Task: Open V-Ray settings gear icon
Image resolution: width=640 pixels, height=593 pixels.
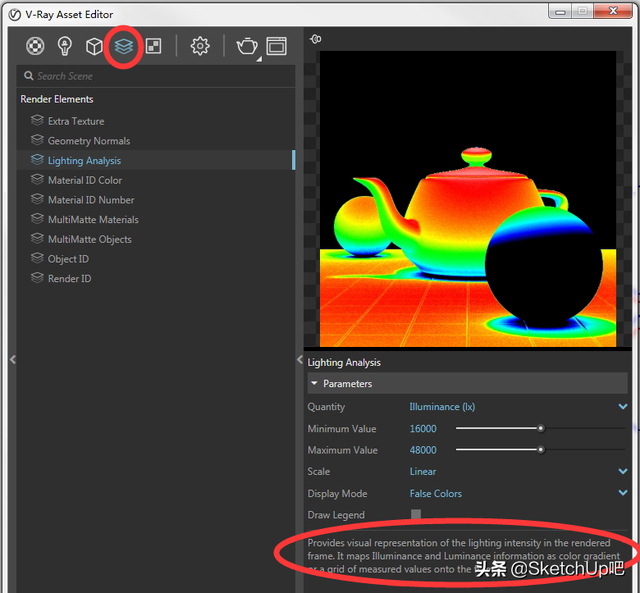Action: pyautogui.click(x=200, y=46)
